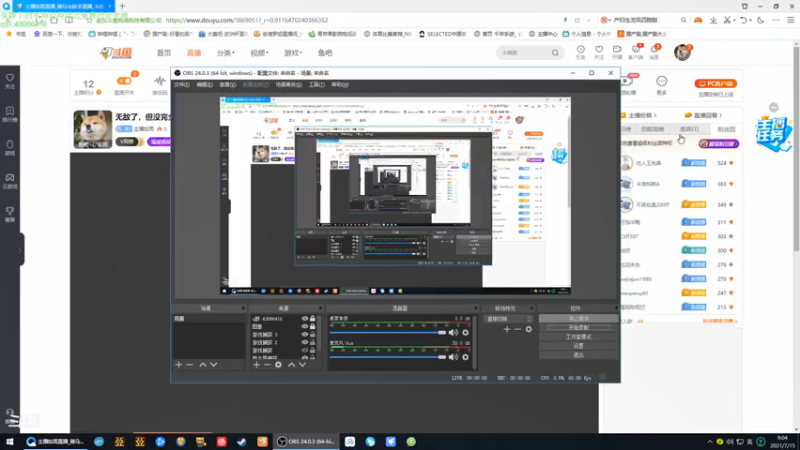Show hidden system tray icons chevron
Image resolution: width=800 pixels, height=450 pixels.
click(x=710, y=442)
